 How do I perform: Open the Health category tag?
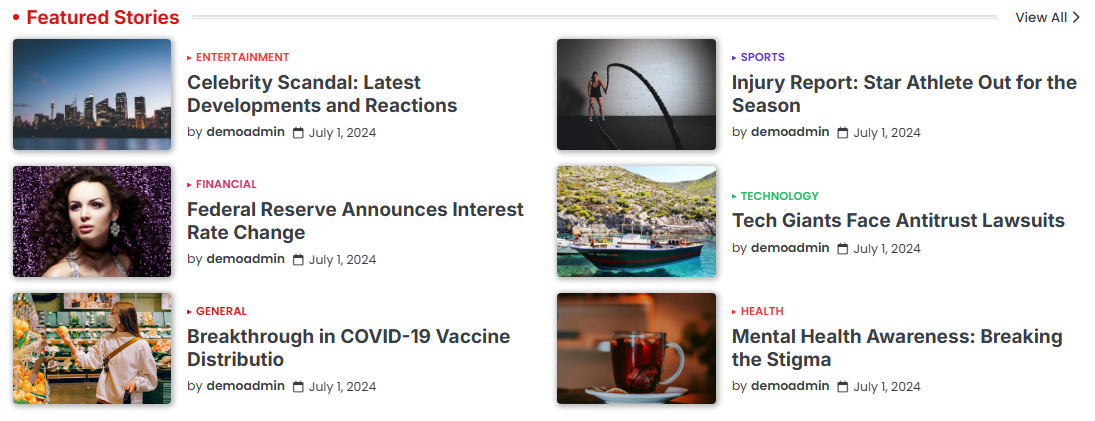(x=762, y=311)
